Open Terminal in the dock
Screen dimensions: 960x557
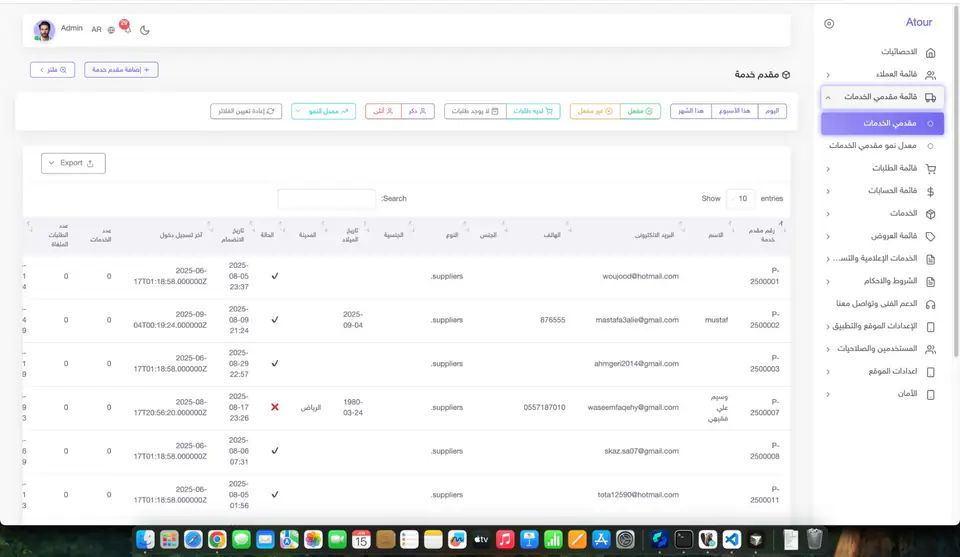pyautogui.click(x=683, y=539)
